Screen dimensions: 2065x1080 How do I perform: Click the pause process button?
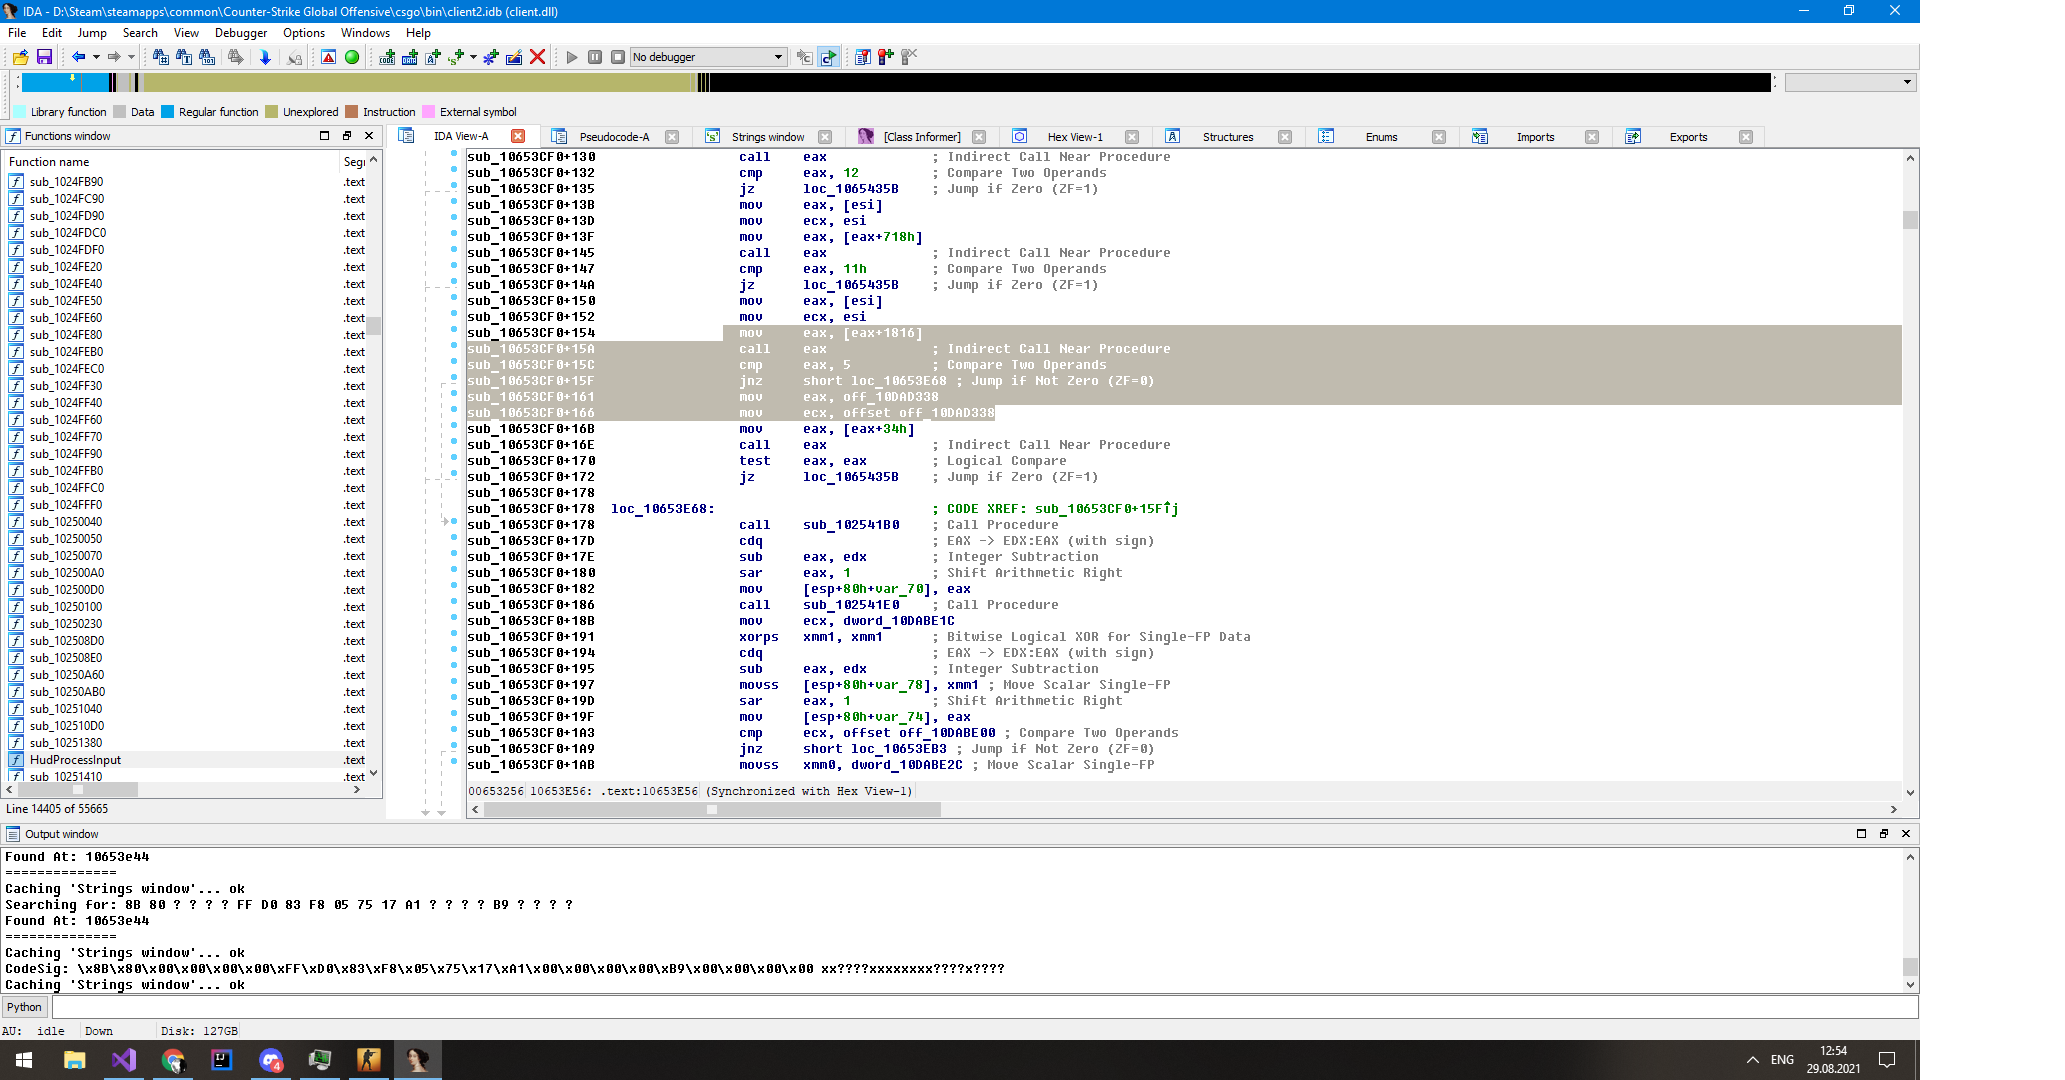coord(595,57)
